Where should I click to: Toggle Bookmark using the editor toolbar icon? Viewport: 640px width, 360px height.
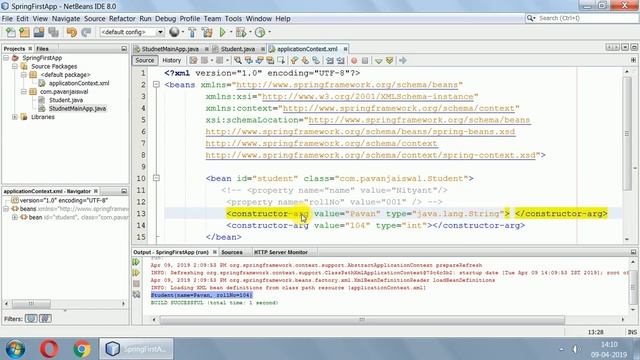coord(316,60)
